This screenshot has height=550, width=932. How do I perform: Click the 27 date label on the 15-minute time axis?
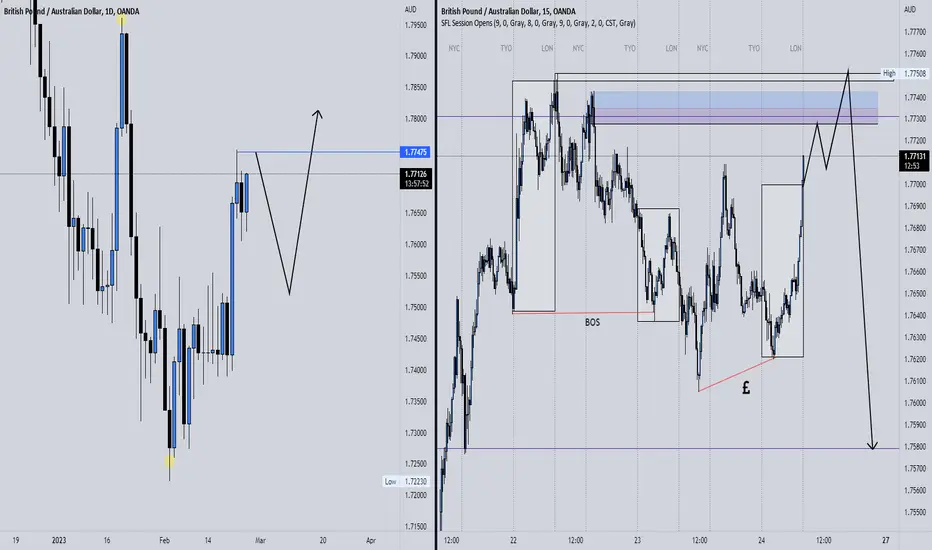click(x=886, y=540)
